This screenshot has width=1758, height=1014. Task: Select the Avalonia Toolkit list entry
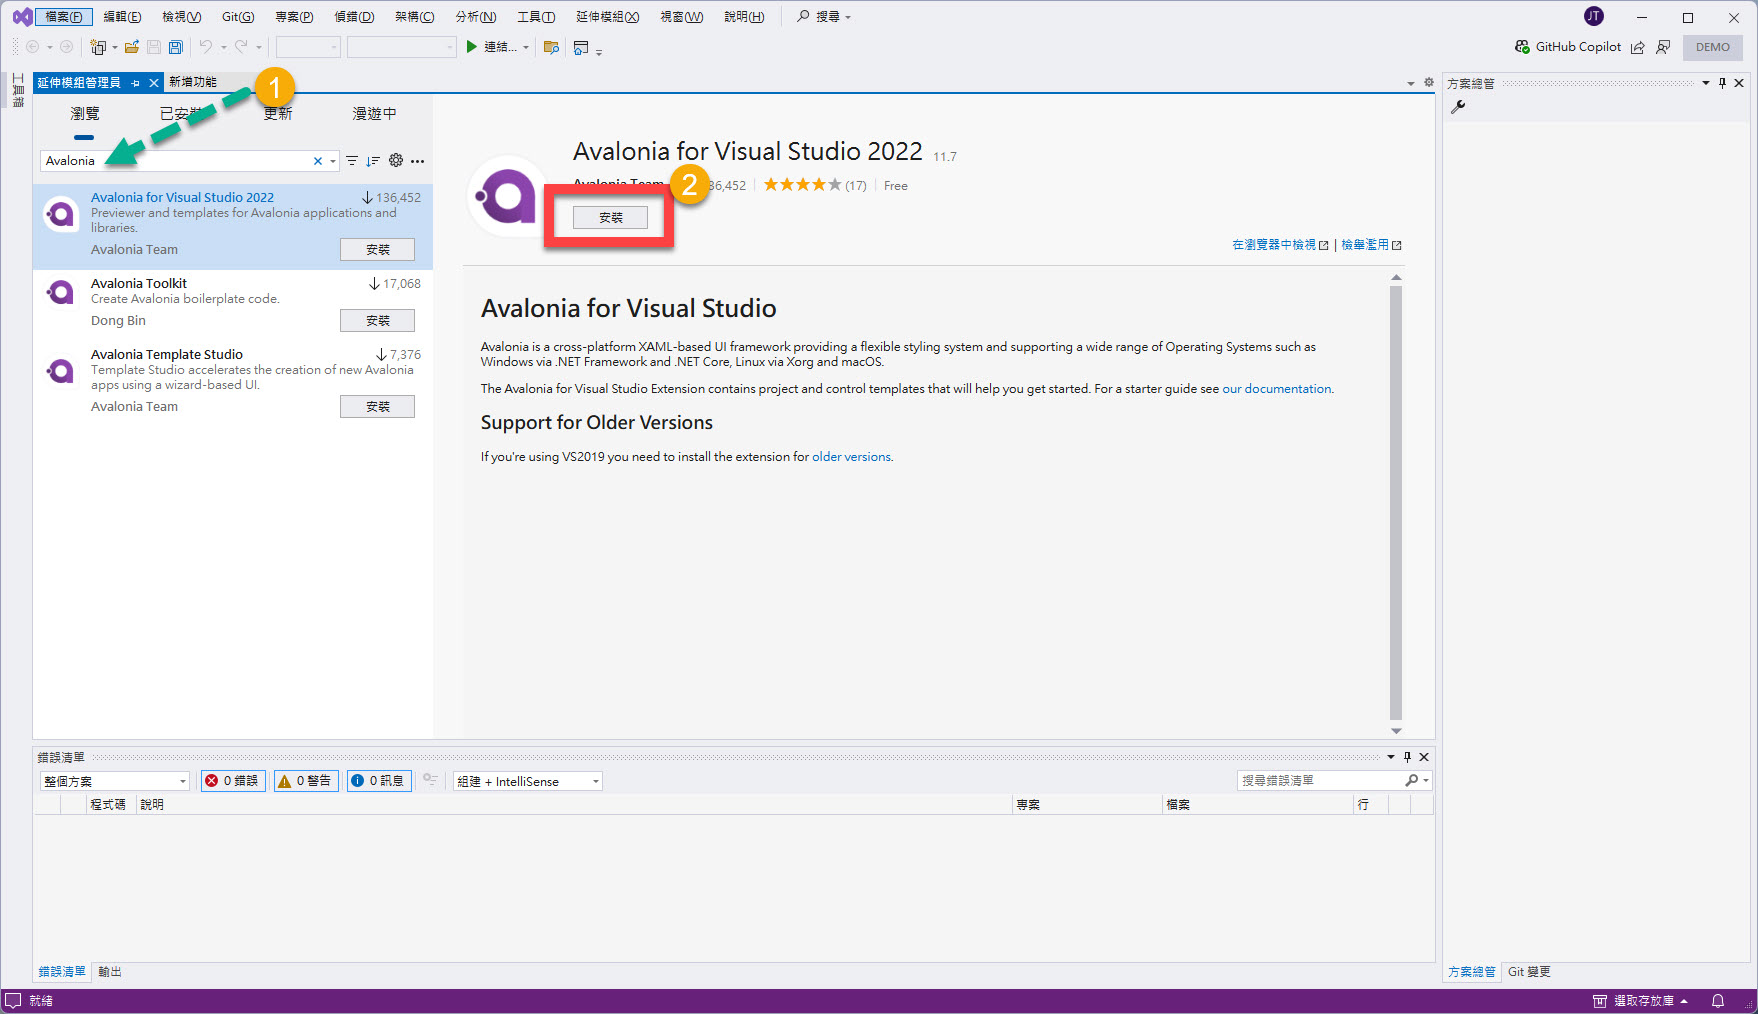tap(233, 305)
